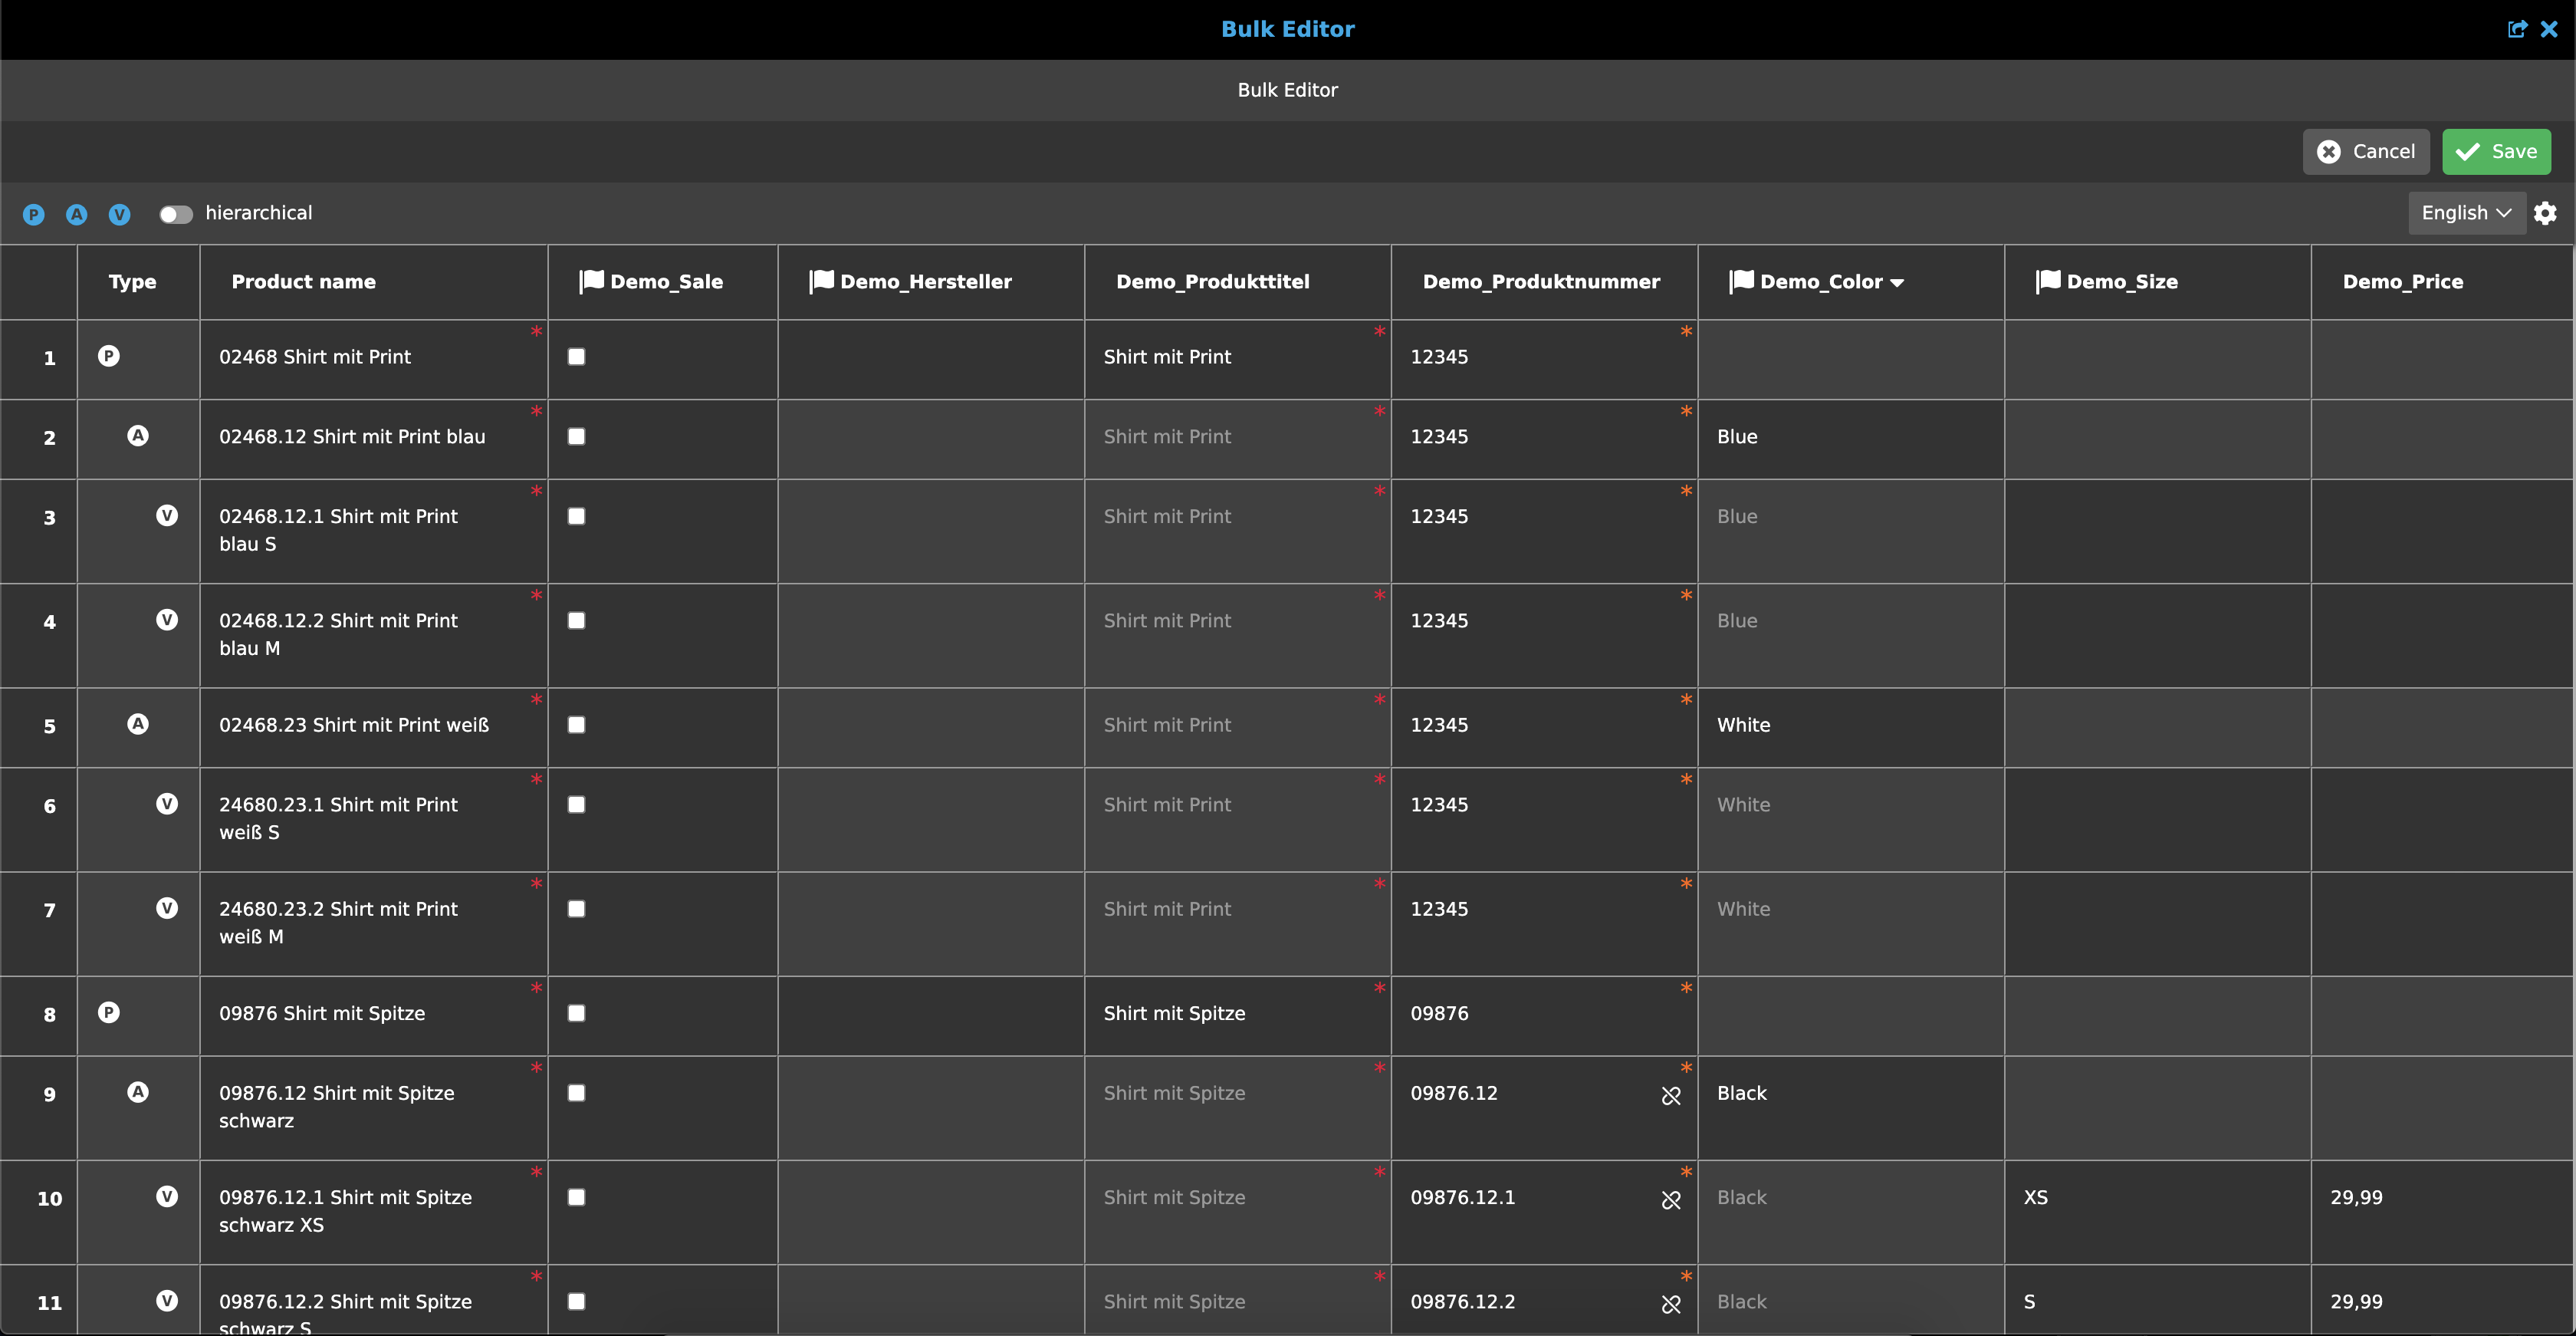The height and width of the screenshot is (1336, 2576).
Task: Click unlink icon beside 09876.12 Produktnummer
Action: click(1670, 1096)
